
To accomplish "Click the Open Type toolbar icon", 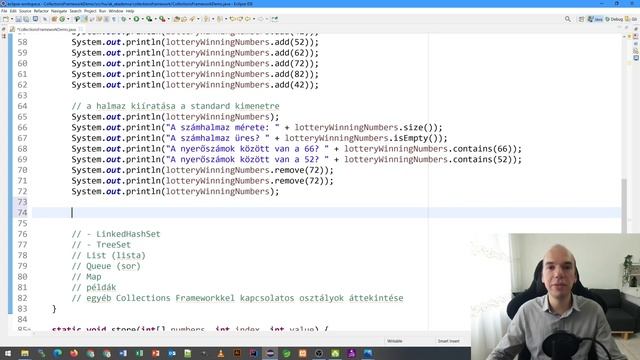I will pyautogui.click(x=176, y=19).
